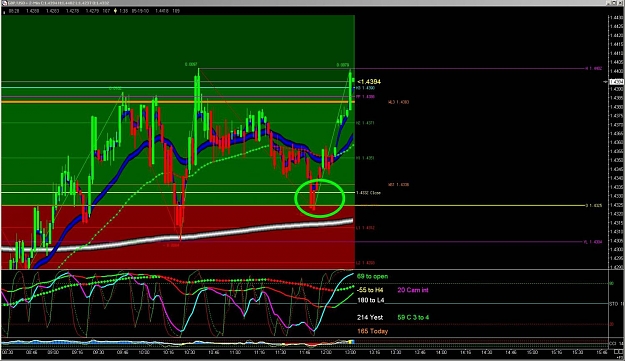Image resolution: width=625 pixels, height=361 pixels.
Task: Select the '165 Today' label
Action: [x=372, y=331]
